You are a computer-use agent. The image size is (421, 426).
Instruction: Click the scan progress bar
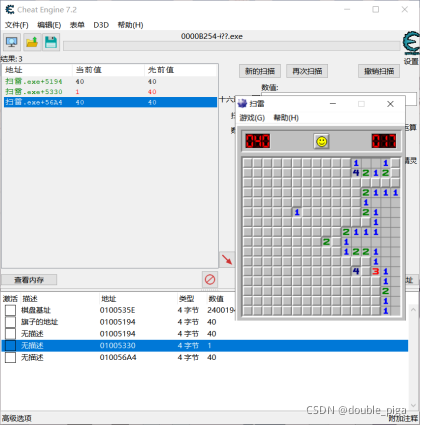point(232,46)
